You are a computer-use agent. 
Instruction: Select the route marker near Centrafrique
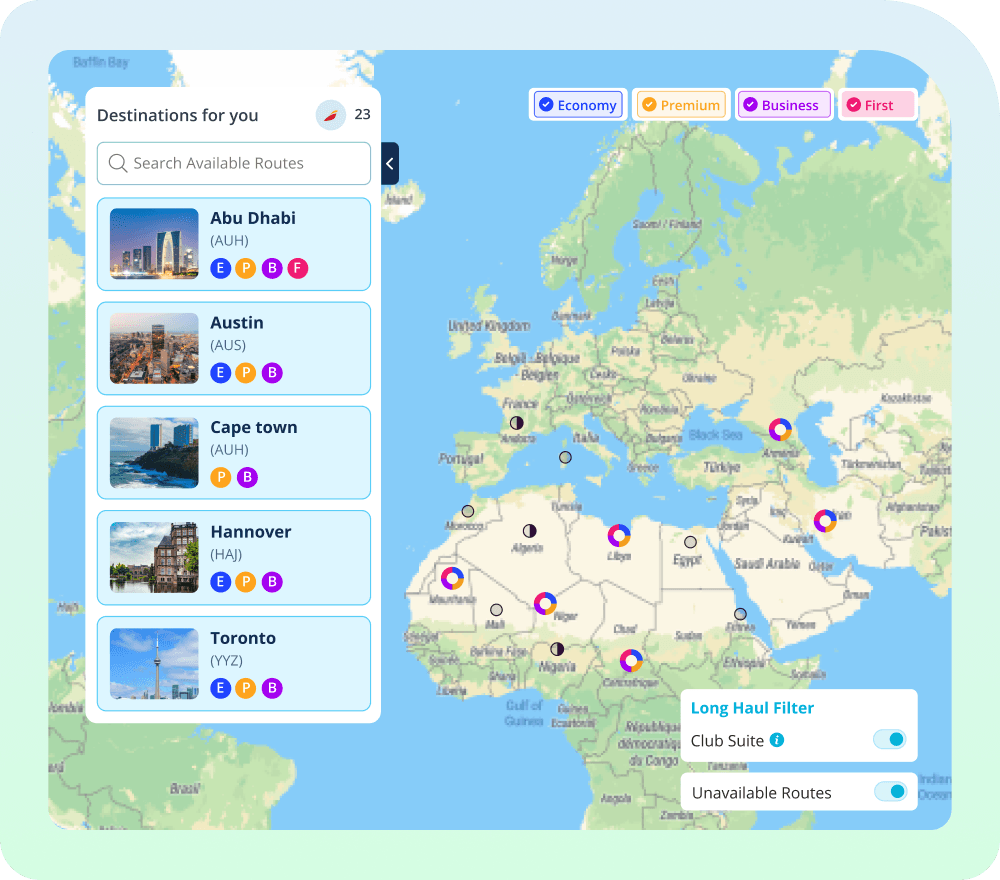[631, 661]
